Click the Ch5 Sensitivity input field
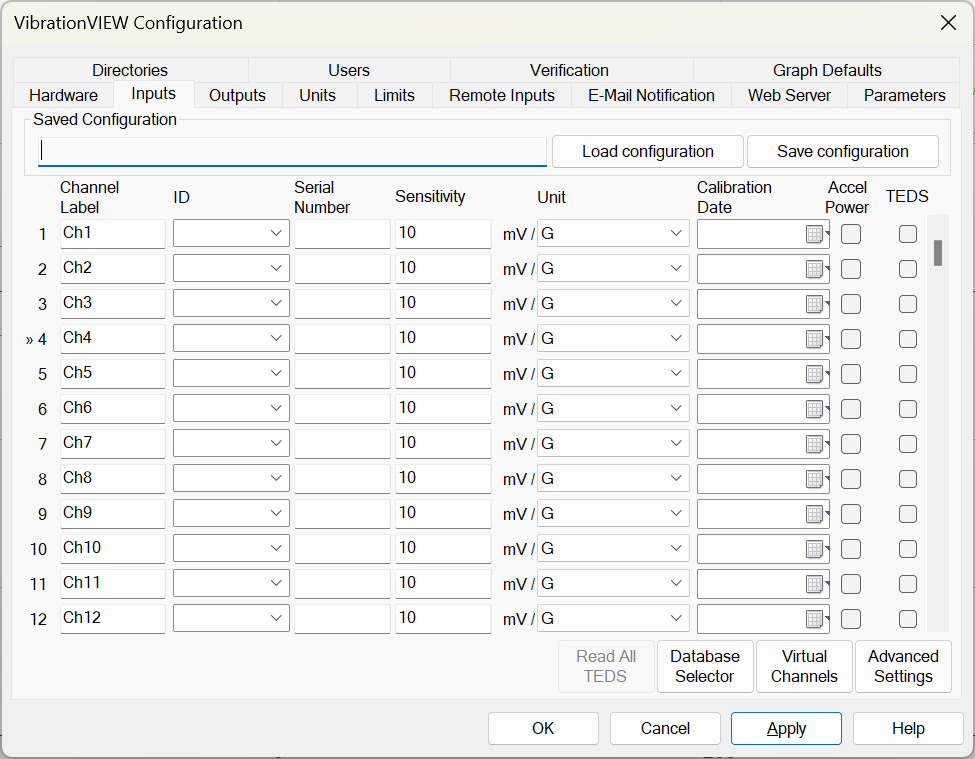 [x=442, y=373]
